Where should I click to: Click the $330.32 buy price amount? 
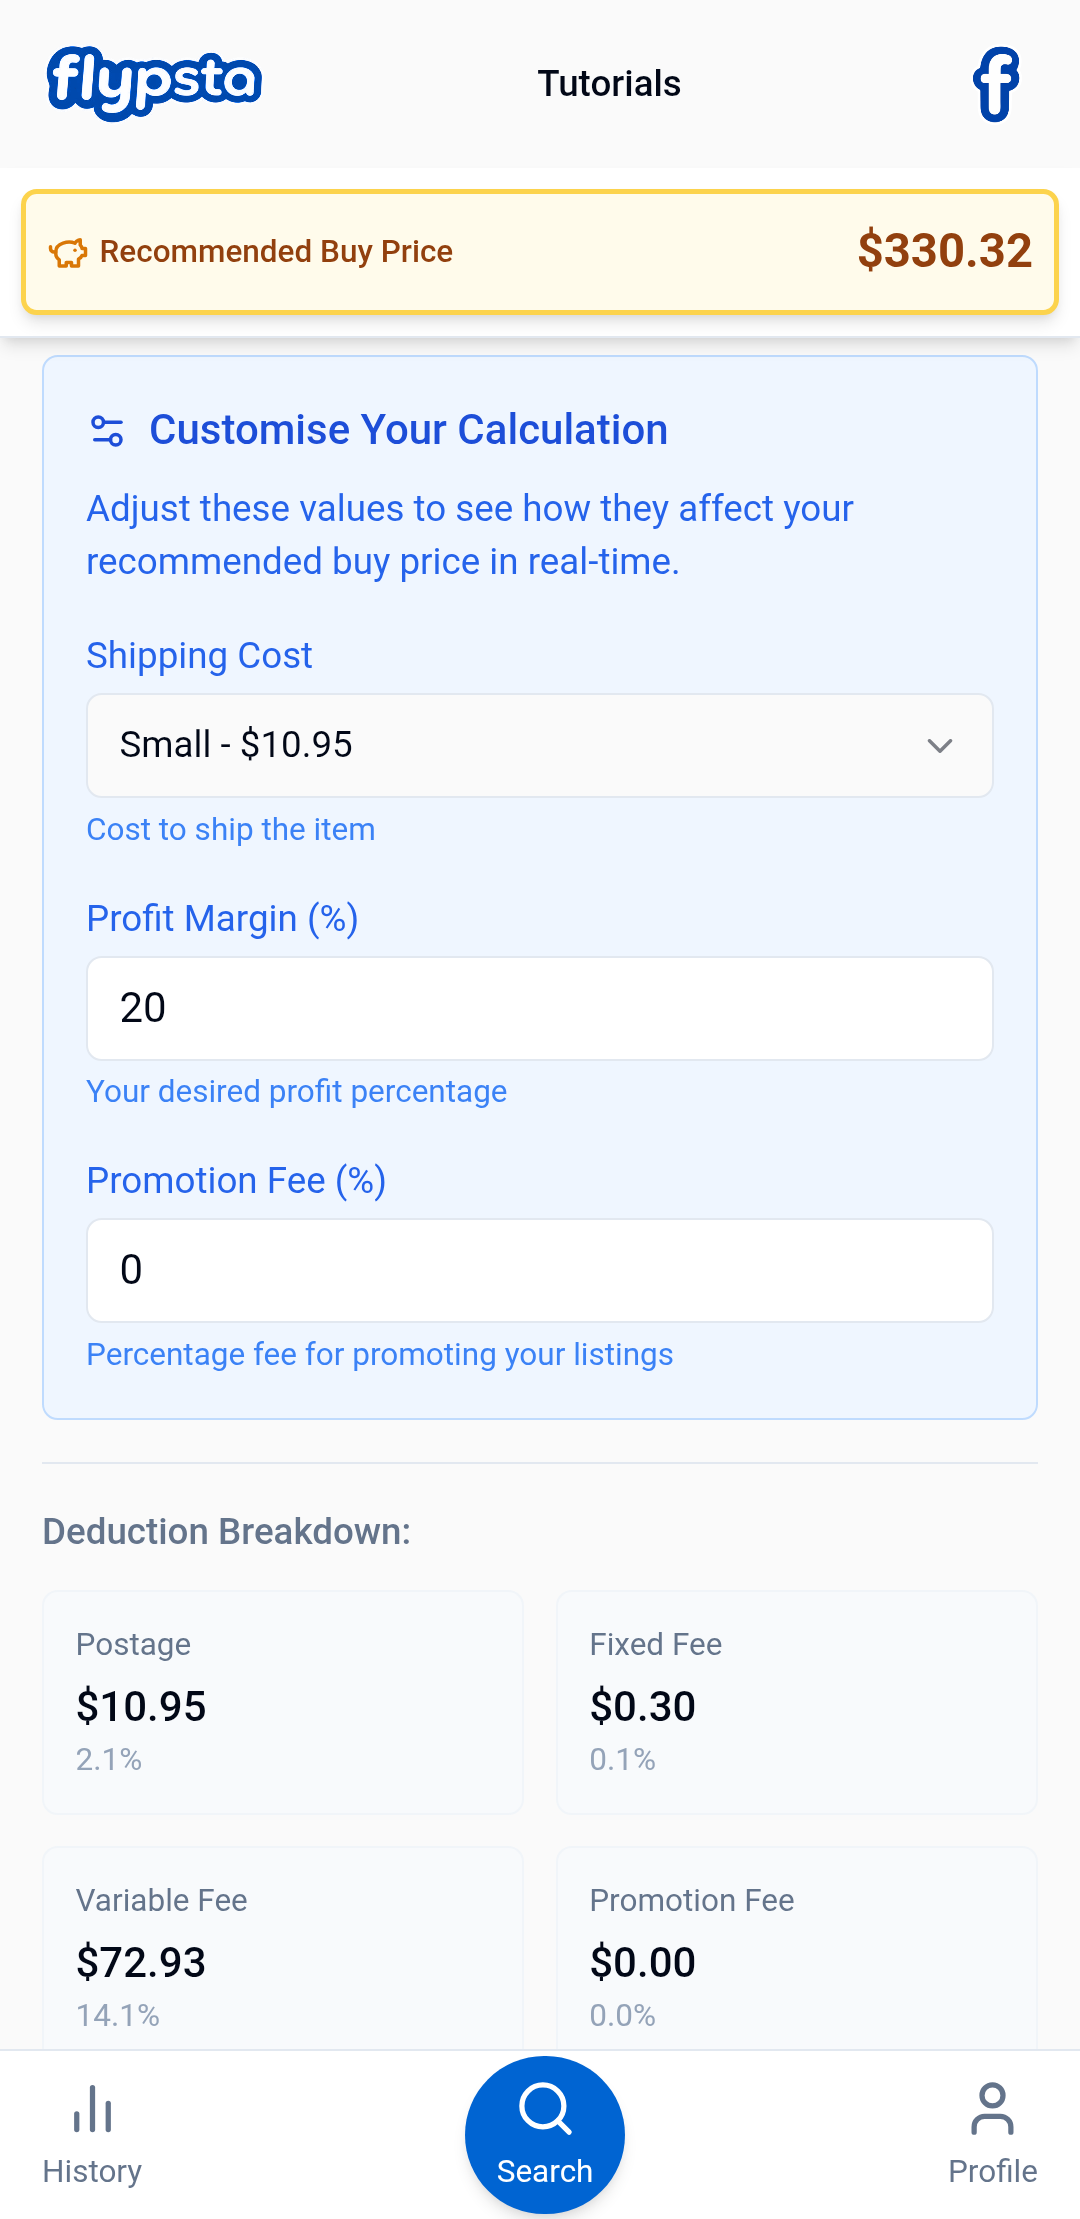coord(945,250)
